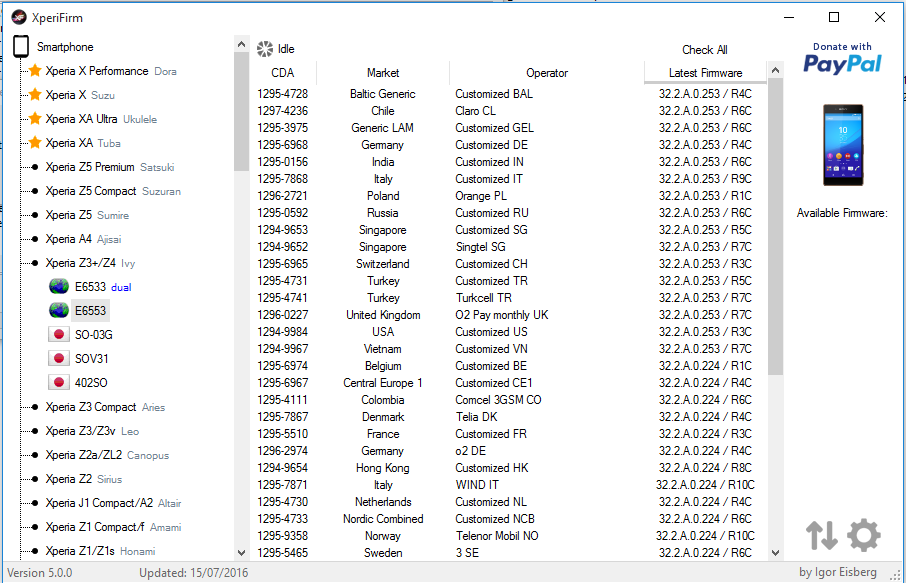The height and width of the screenshot is (583, 906).
Task: Click the star icon beside Xperia XA Tuba
Action: tap(35, 143)
